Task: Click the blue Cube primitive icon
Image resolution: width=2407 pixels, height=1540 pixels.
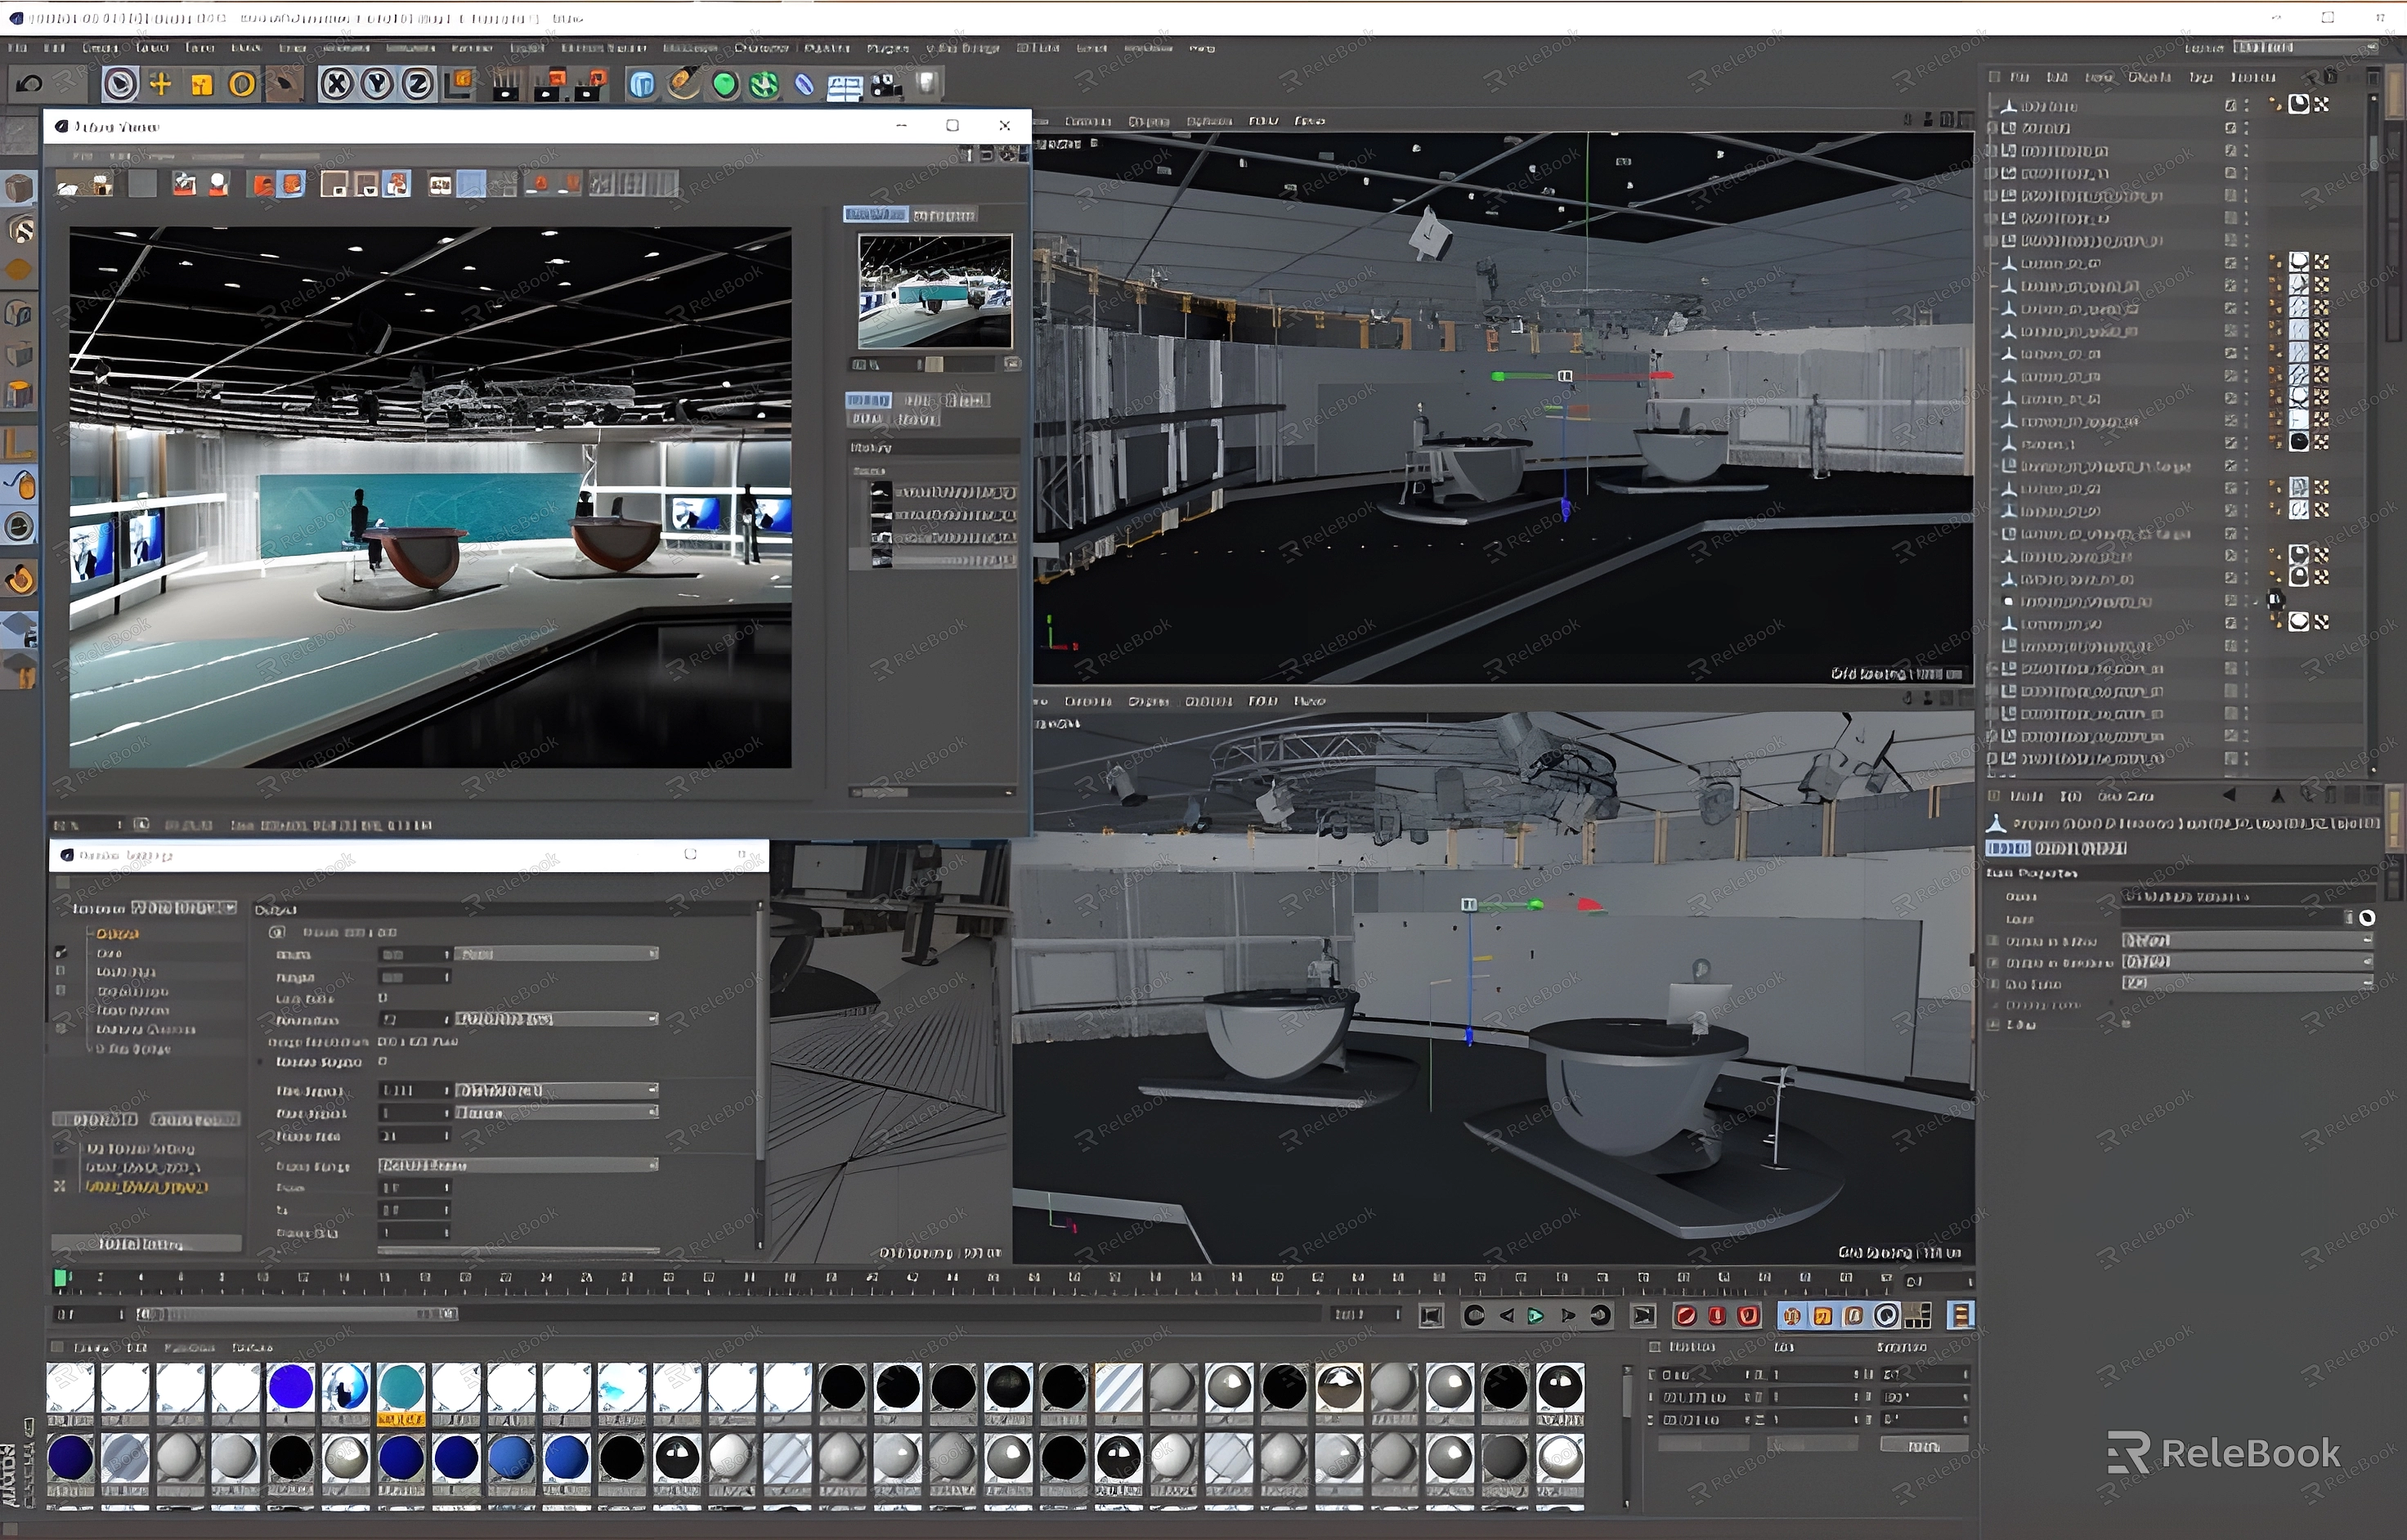Action: 642,85
